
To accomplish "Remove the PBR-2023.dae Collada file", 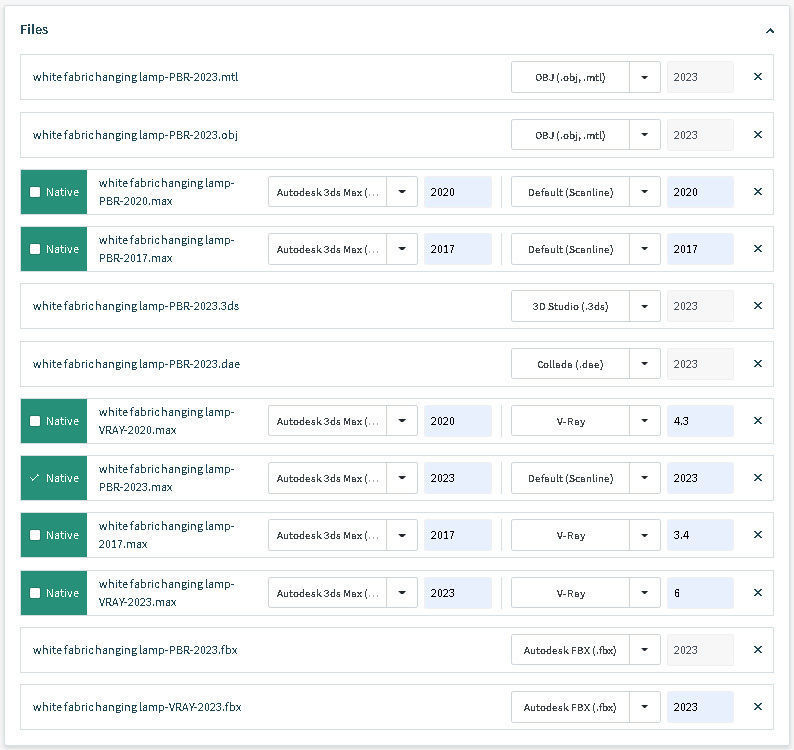I will pyautogui.click(x=757, y=364).
